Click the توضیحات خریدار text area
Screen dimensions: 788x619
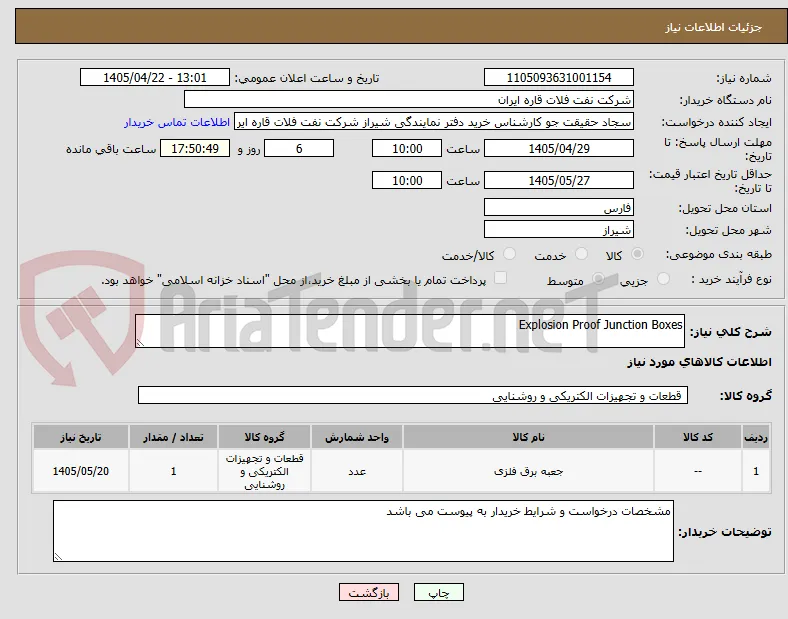[363, 531]
